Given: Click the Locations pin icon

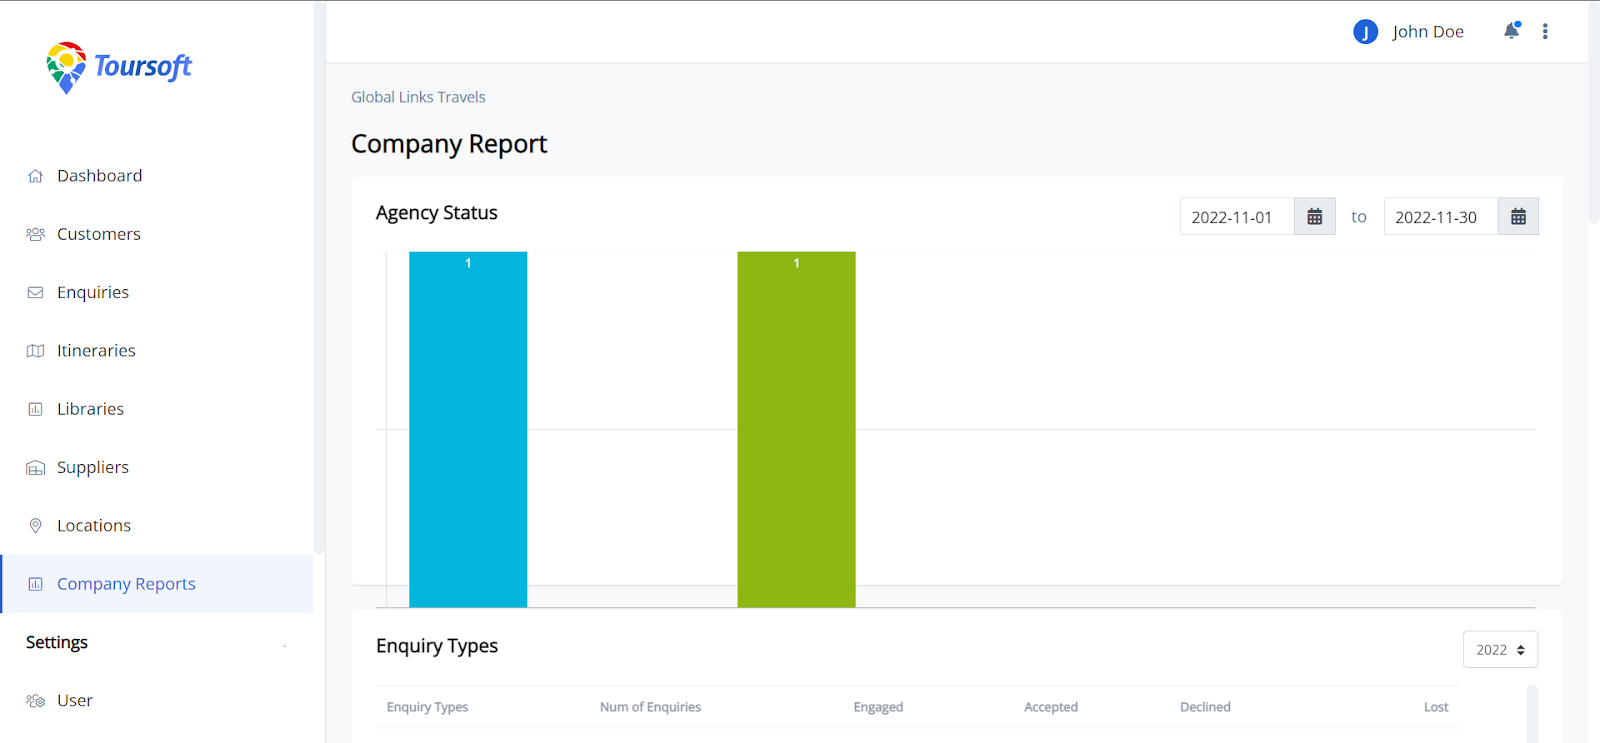Looking at the screenshot, I should point(36,526).
